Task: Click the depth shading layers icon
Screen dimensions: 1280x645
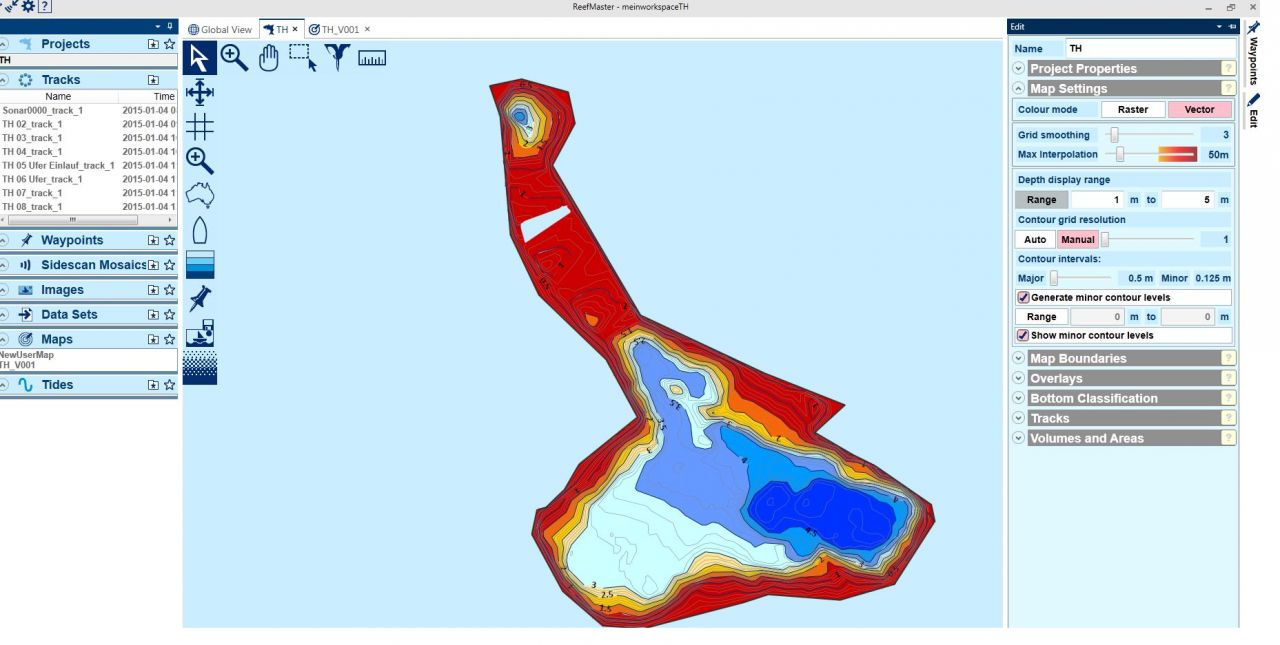Action: (x=200, y=265)
